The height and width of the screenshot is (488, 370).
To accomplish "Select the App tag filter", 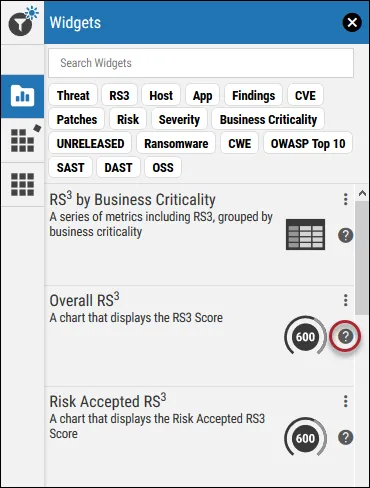I will pos(202,96).
